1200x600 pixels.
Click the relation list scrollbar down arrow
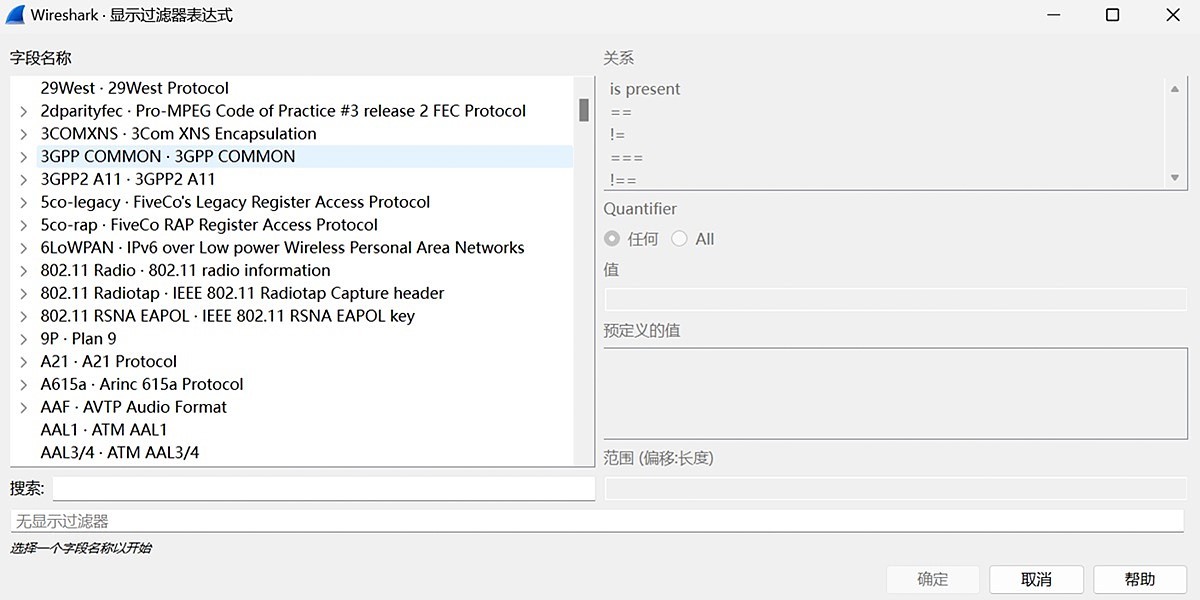(1176, 176)
